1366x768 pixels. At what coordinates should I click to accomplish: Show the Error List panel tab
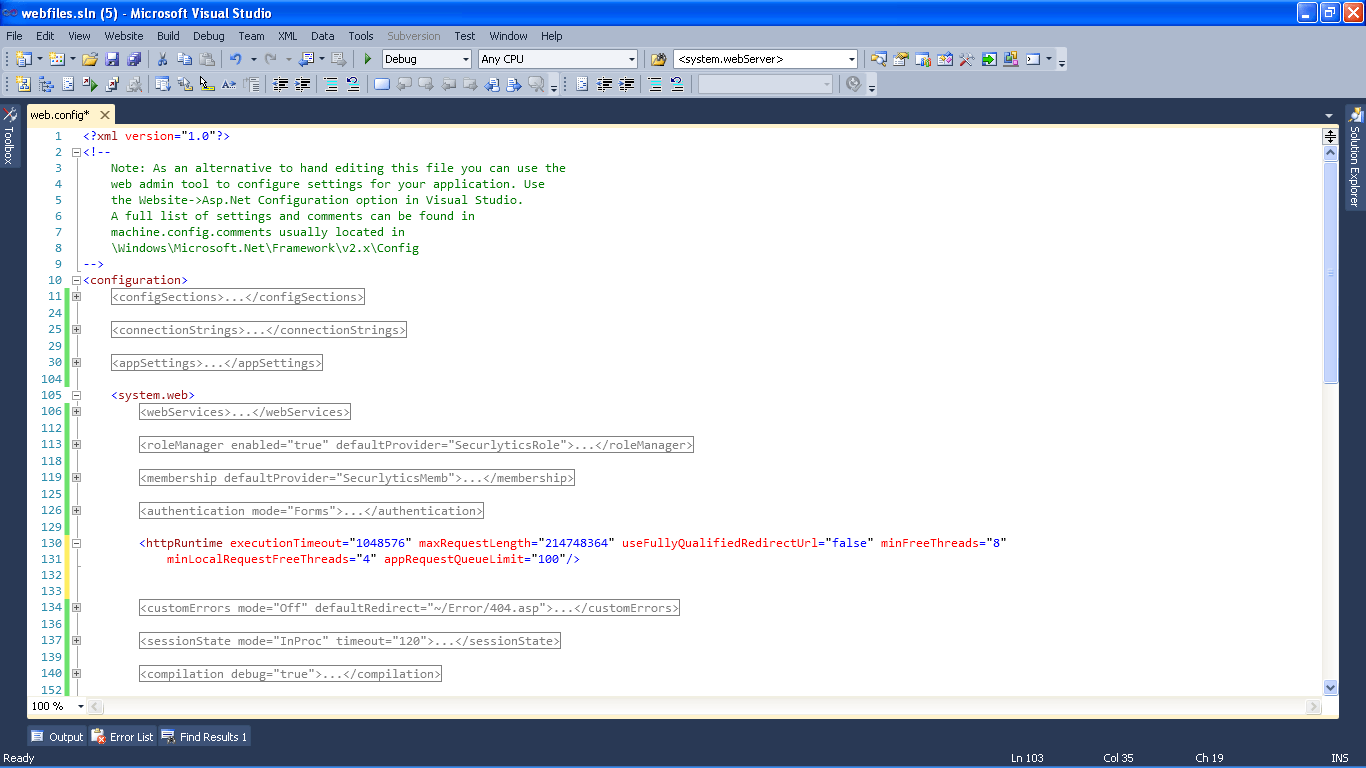[x=122, y=737]
